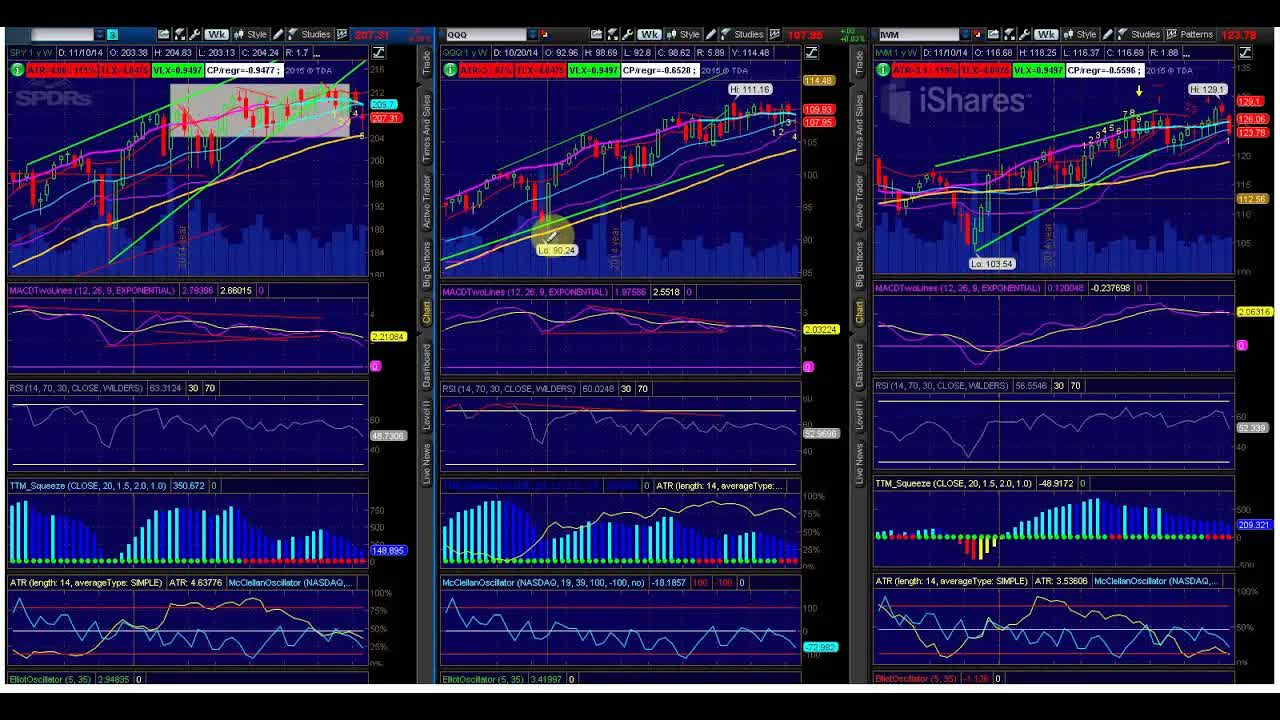The image size is (1280, 720).
Task: Open chart settings wrench on the SPY chart
Action: click(x=195, y=34)
